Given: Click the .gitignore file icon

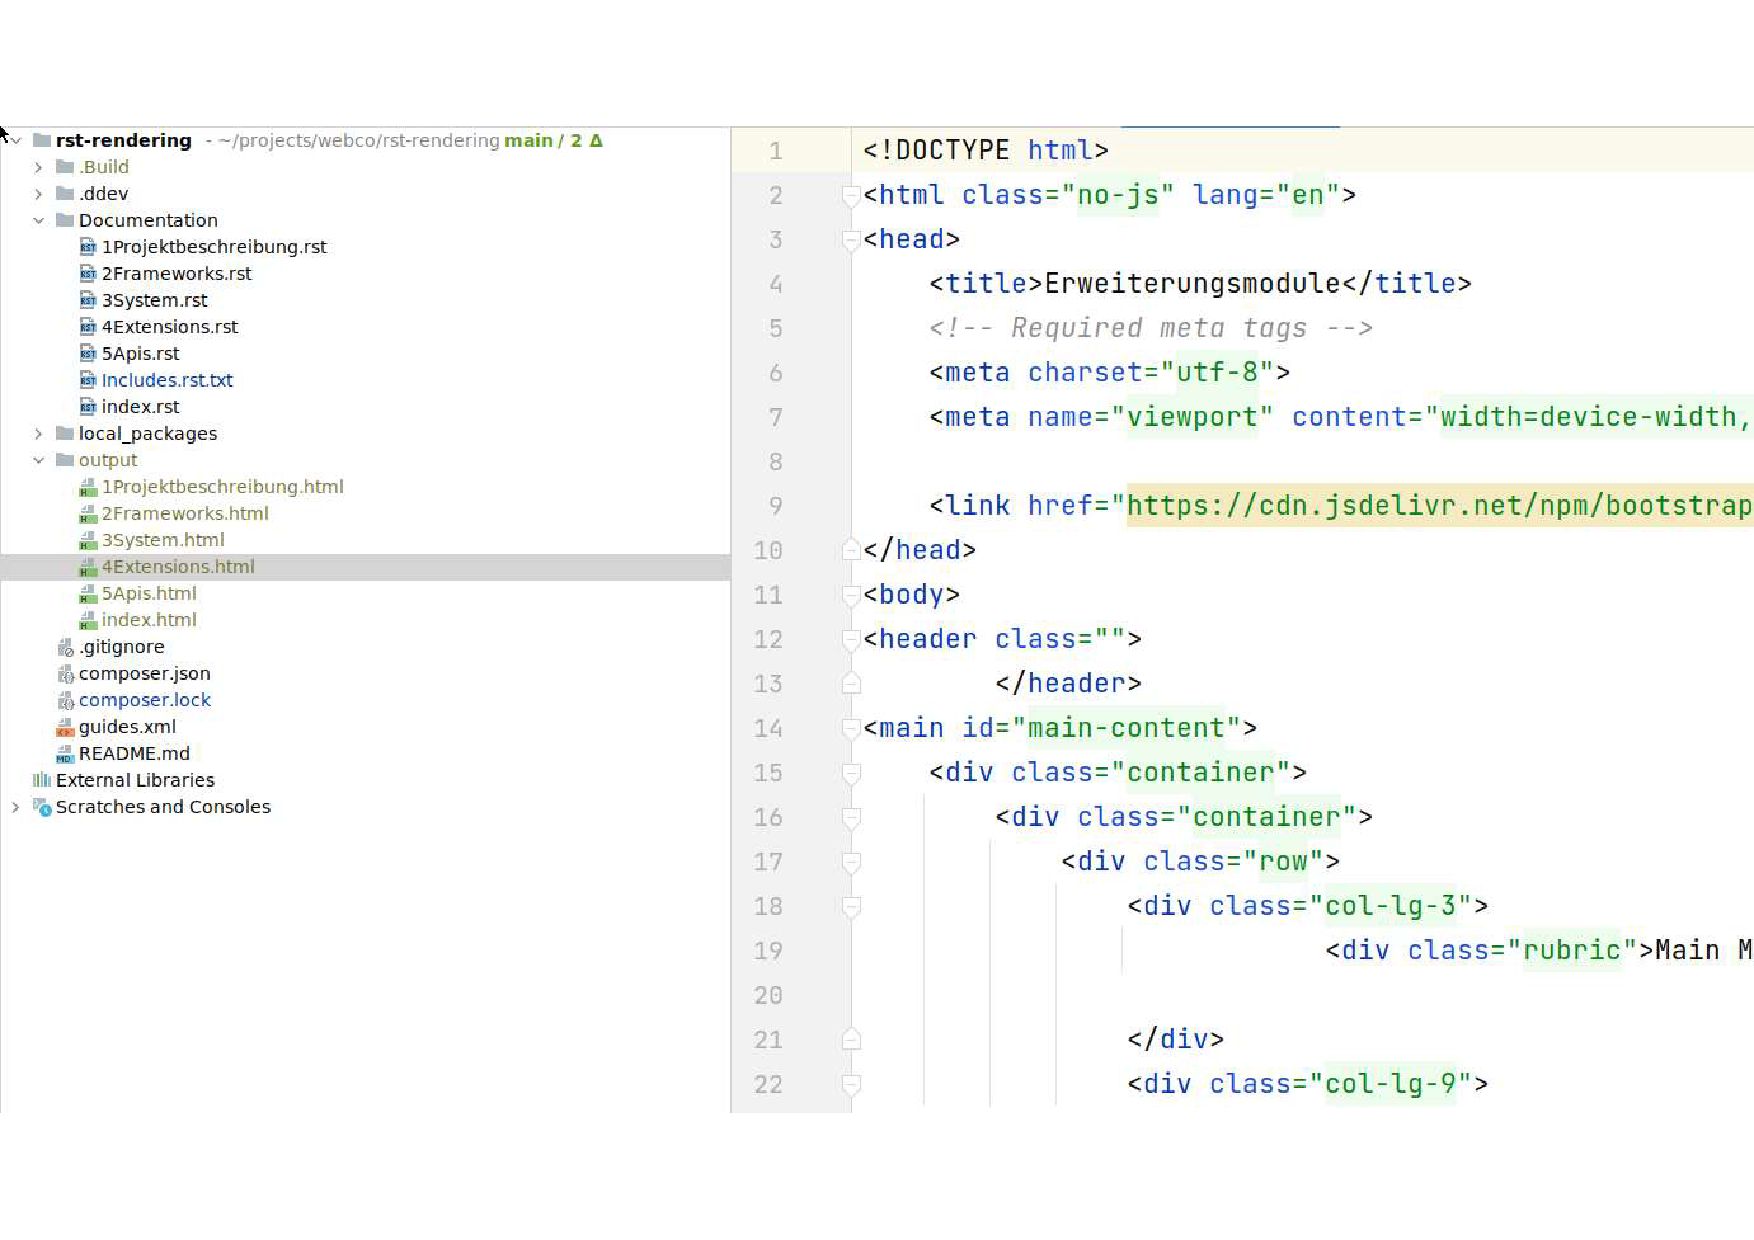Looking at the screenshot, I should (66, 647).
